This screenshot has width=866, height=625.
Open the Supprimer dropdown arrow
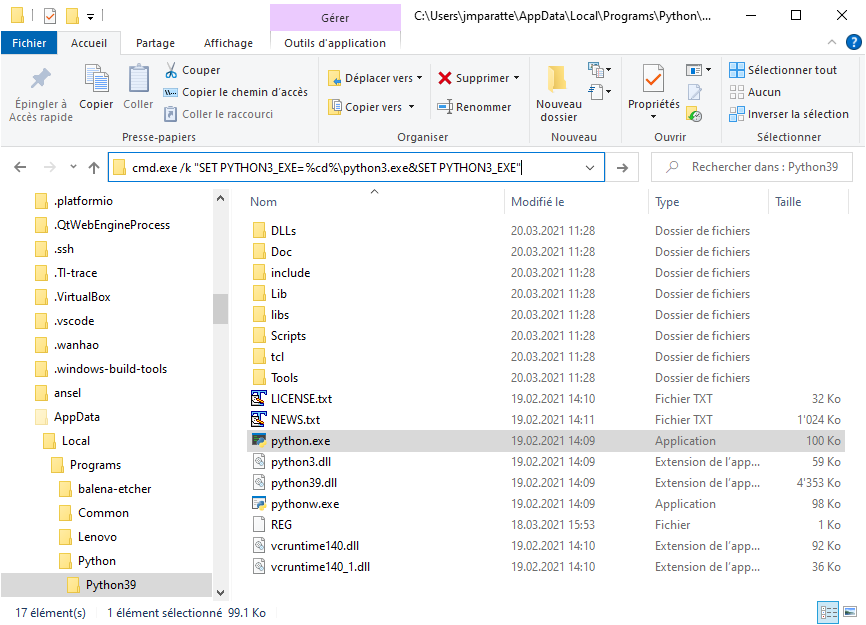tap(517, 78)
